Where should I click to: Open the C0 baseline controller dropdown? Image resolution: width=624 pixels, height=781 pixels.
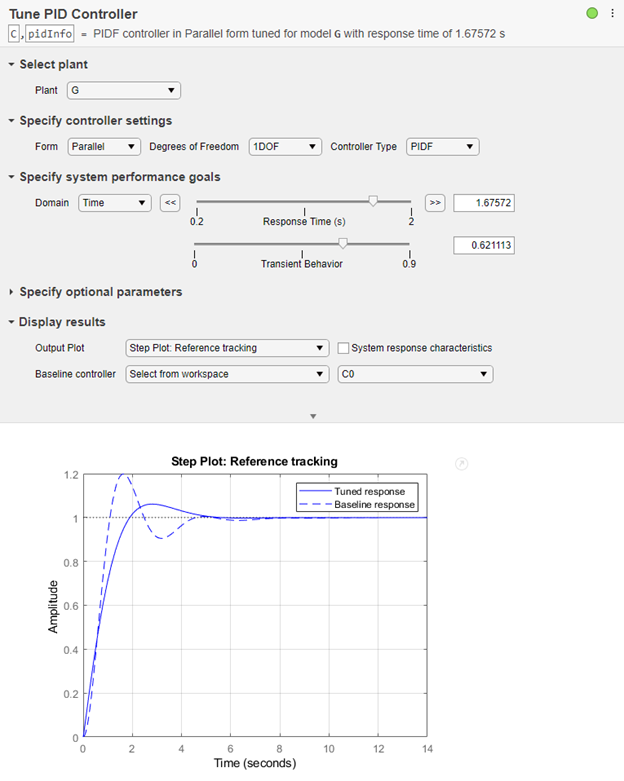[415, 374]
